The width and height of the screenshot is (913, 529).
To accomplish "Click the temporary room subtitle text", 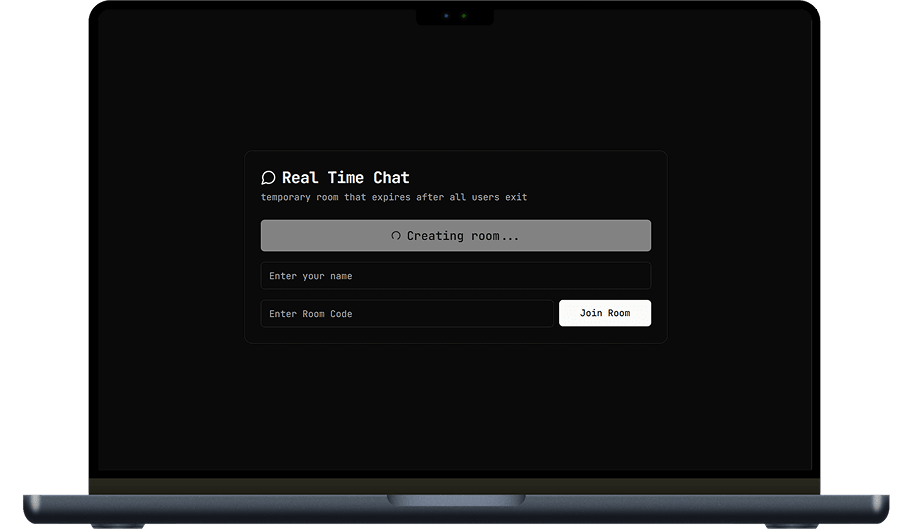I will 393,197.
